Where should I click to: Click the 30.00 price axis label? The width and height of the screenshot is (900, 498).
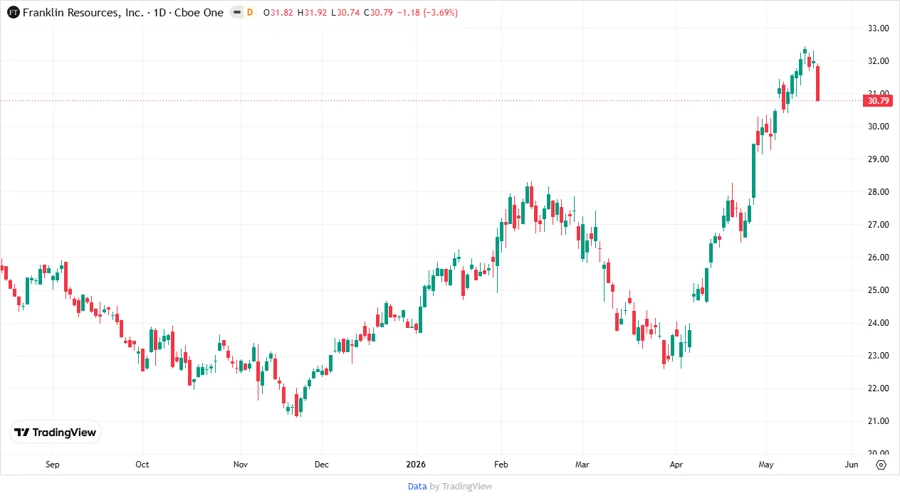click(878, 126)
